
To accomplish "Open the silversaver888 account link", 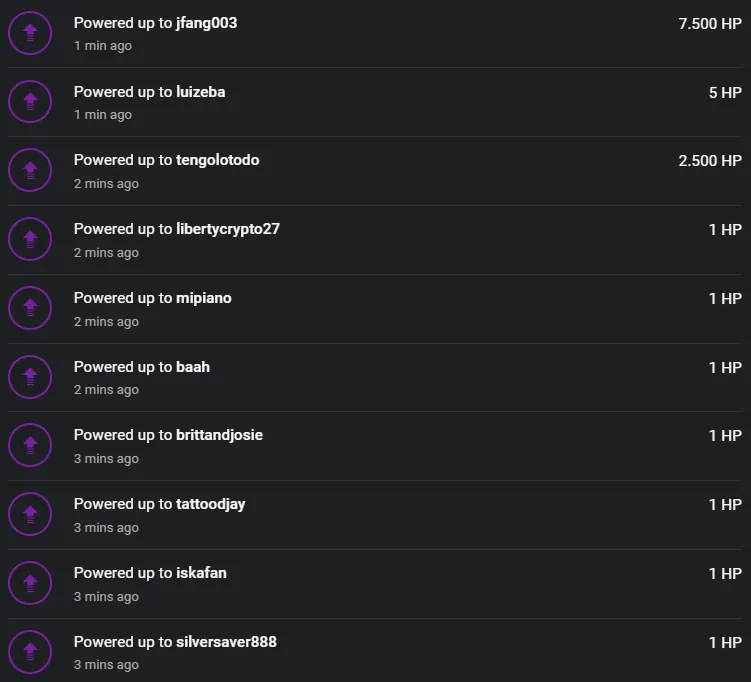I will click(226, 642).
